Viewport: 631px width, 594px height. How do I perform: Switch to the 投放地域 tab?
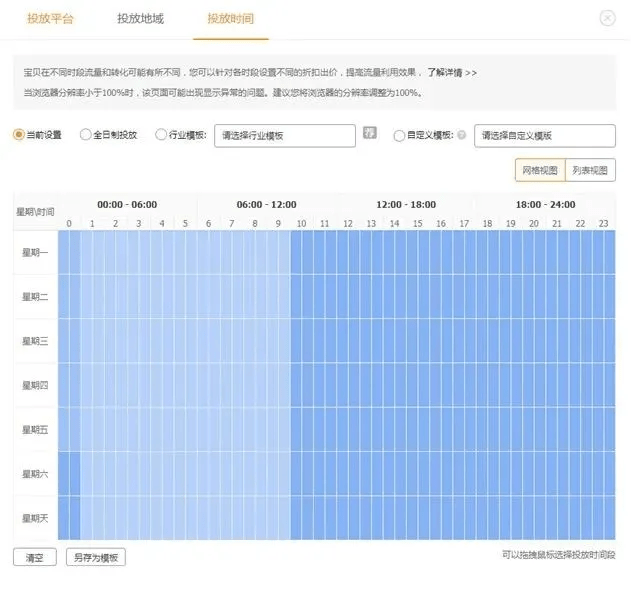click(140, 19)
